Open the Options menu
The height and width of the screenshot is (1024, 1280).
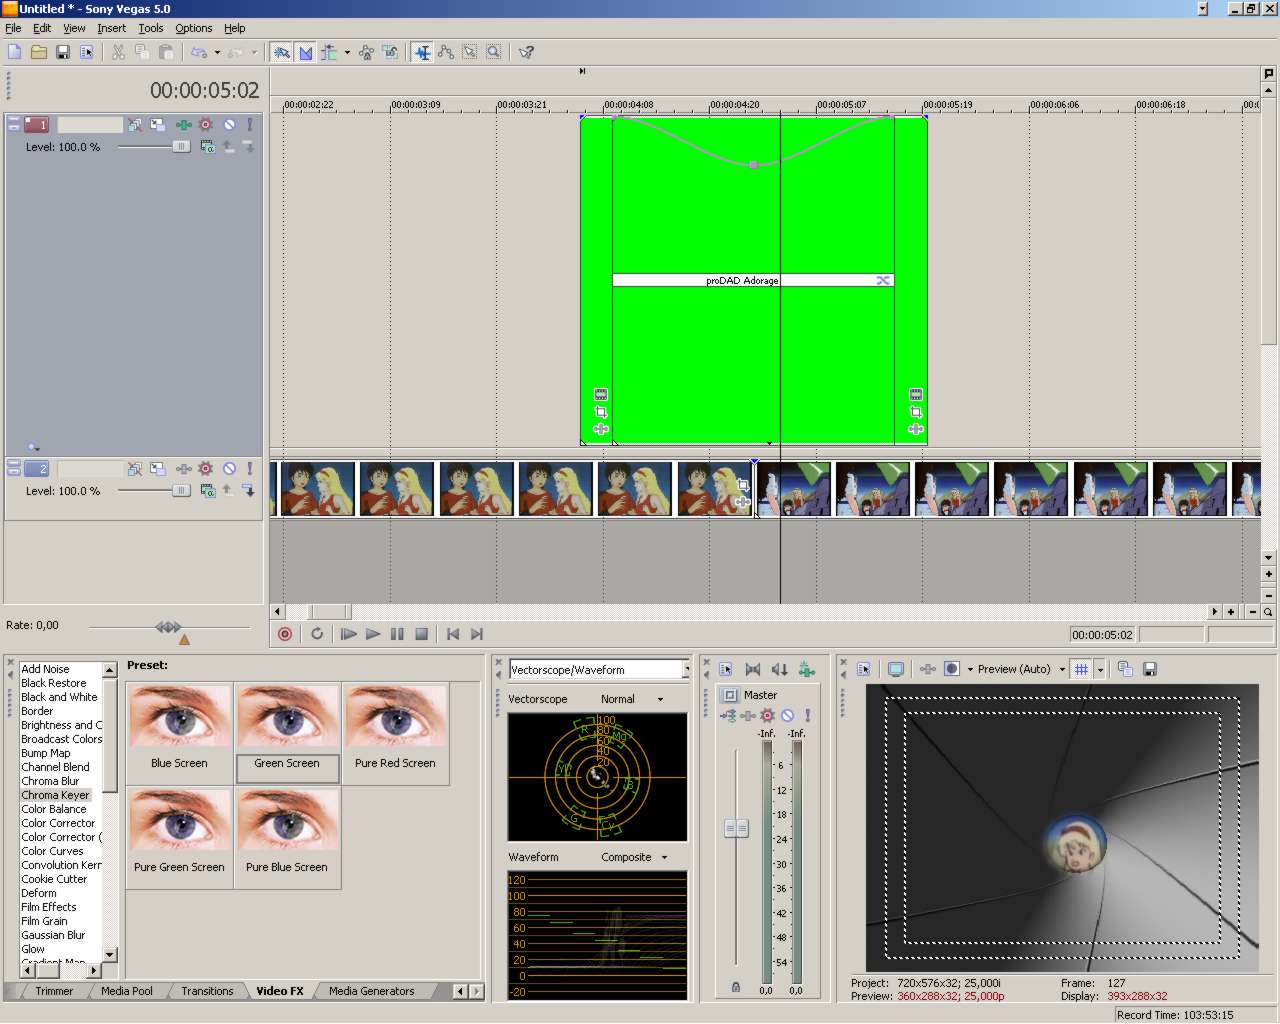click(x=194, y=28)
